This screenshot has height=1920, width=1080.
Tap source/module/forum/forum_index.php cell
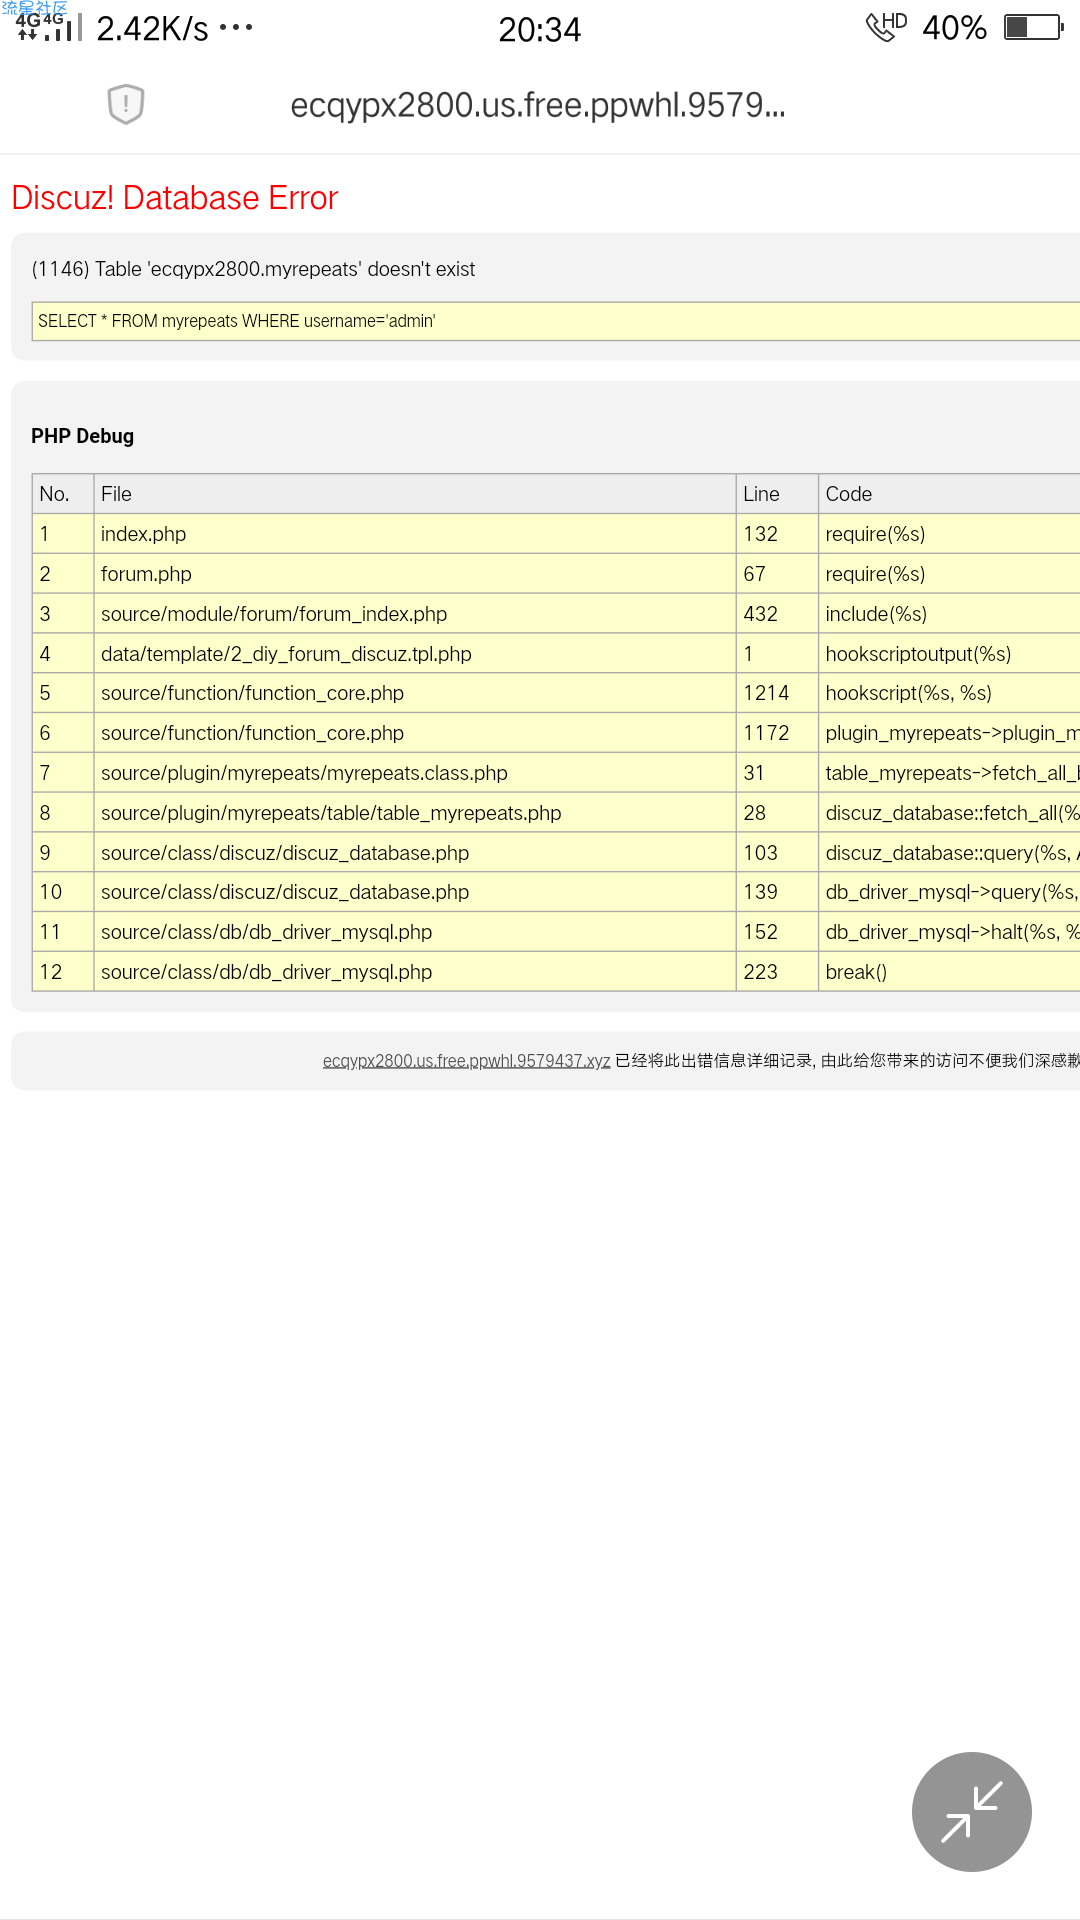pos(415,614)
